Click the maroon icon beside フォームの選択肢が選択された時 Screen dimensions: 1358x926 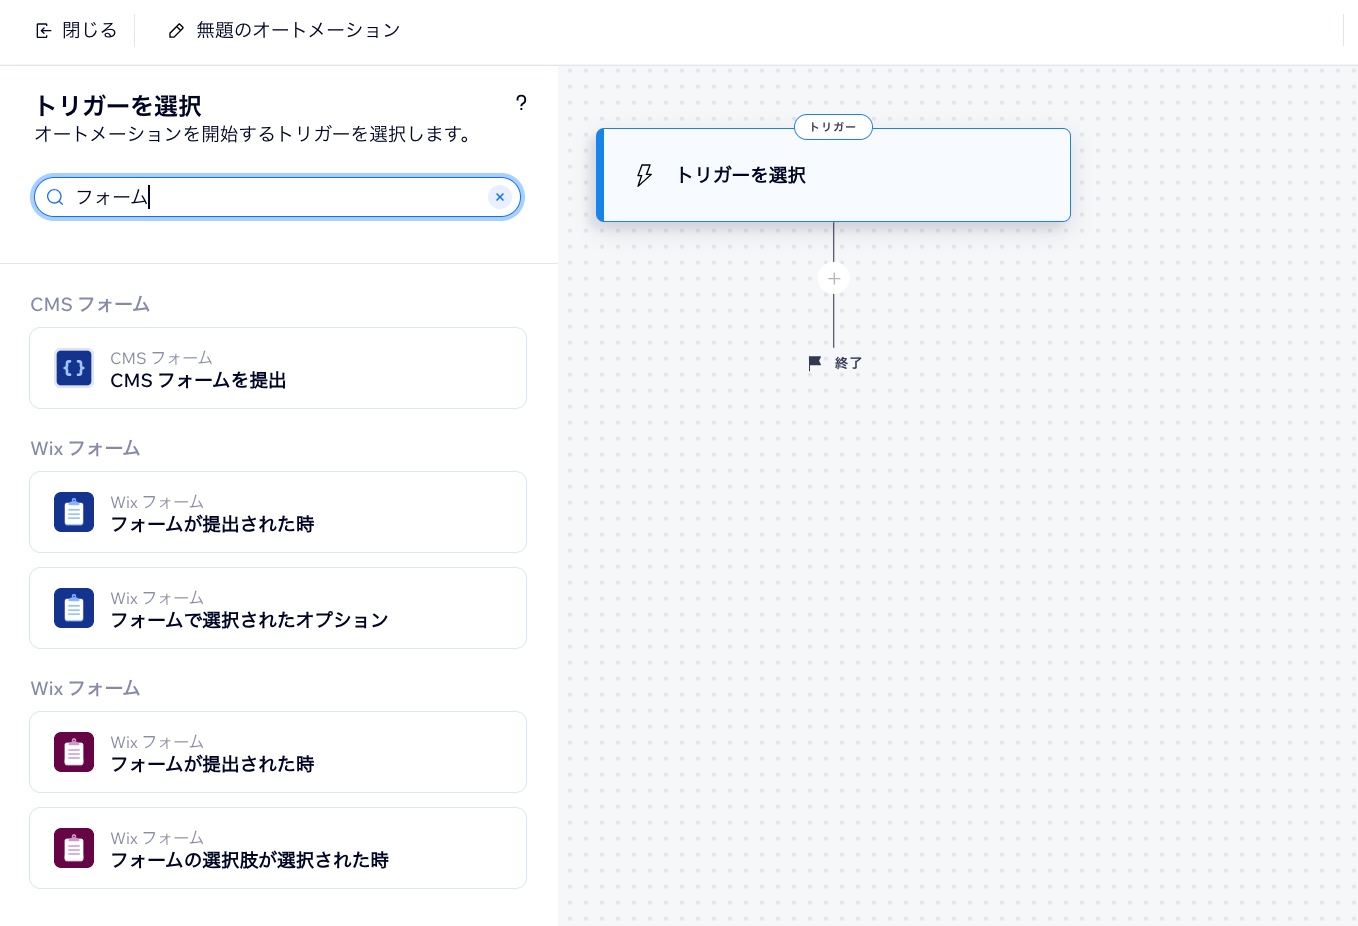(74, 848)
